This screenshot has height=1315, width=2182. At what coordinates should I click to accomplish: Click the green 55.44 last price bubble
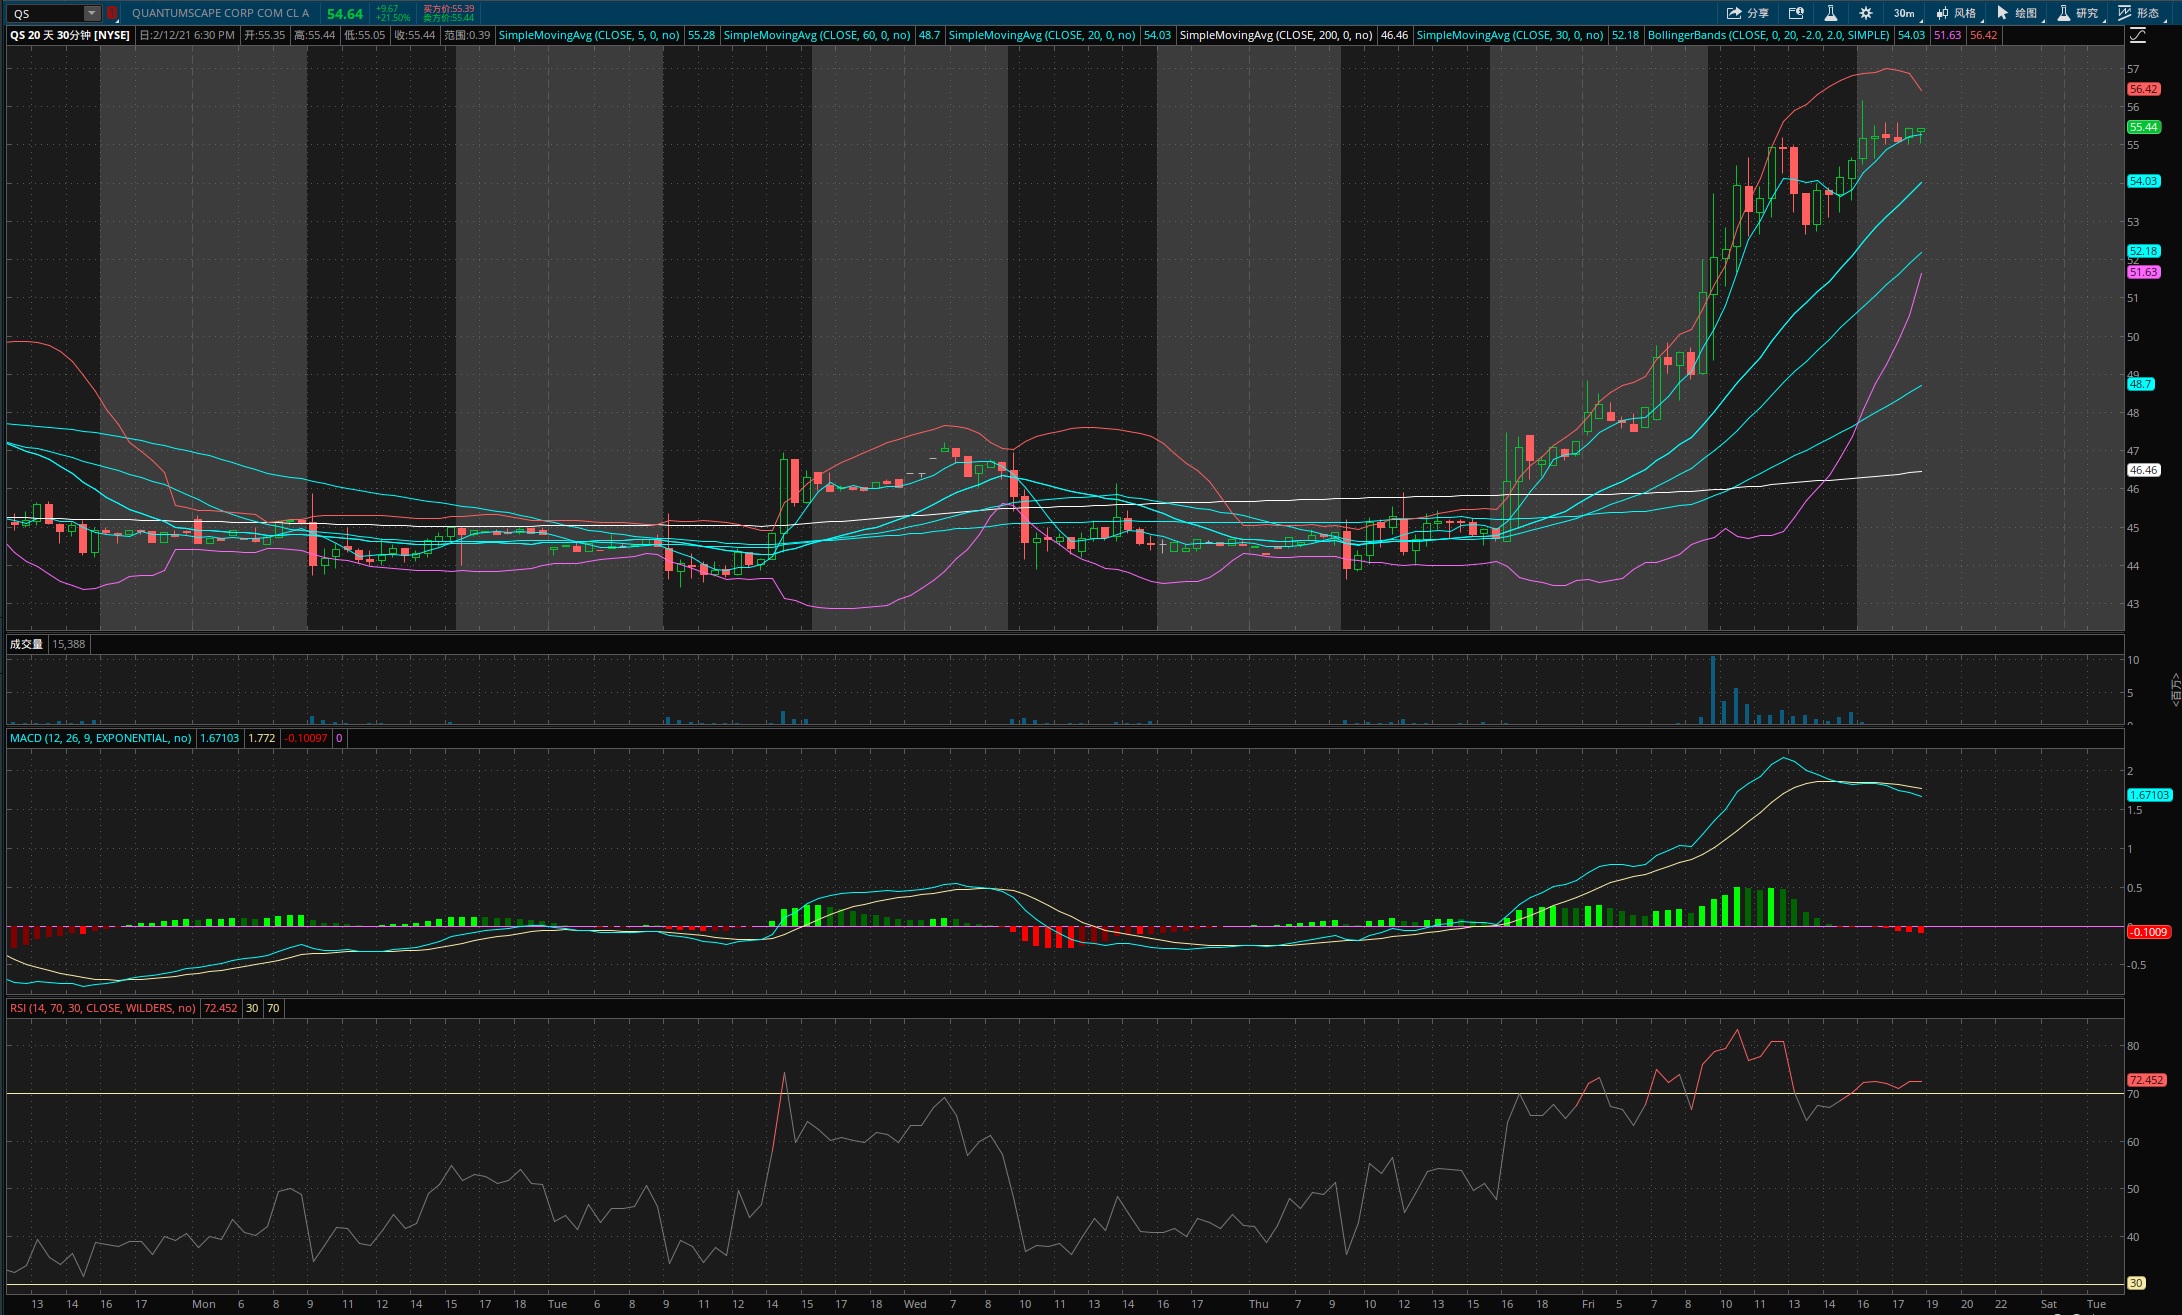[x=2144, y=127]
